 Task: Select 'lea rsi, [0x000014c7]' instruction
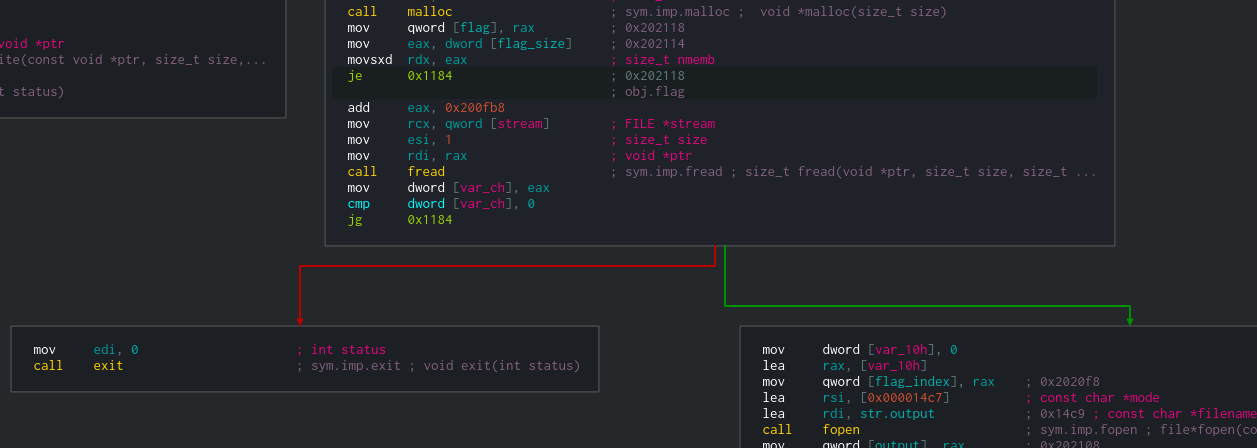pos(856,398)
